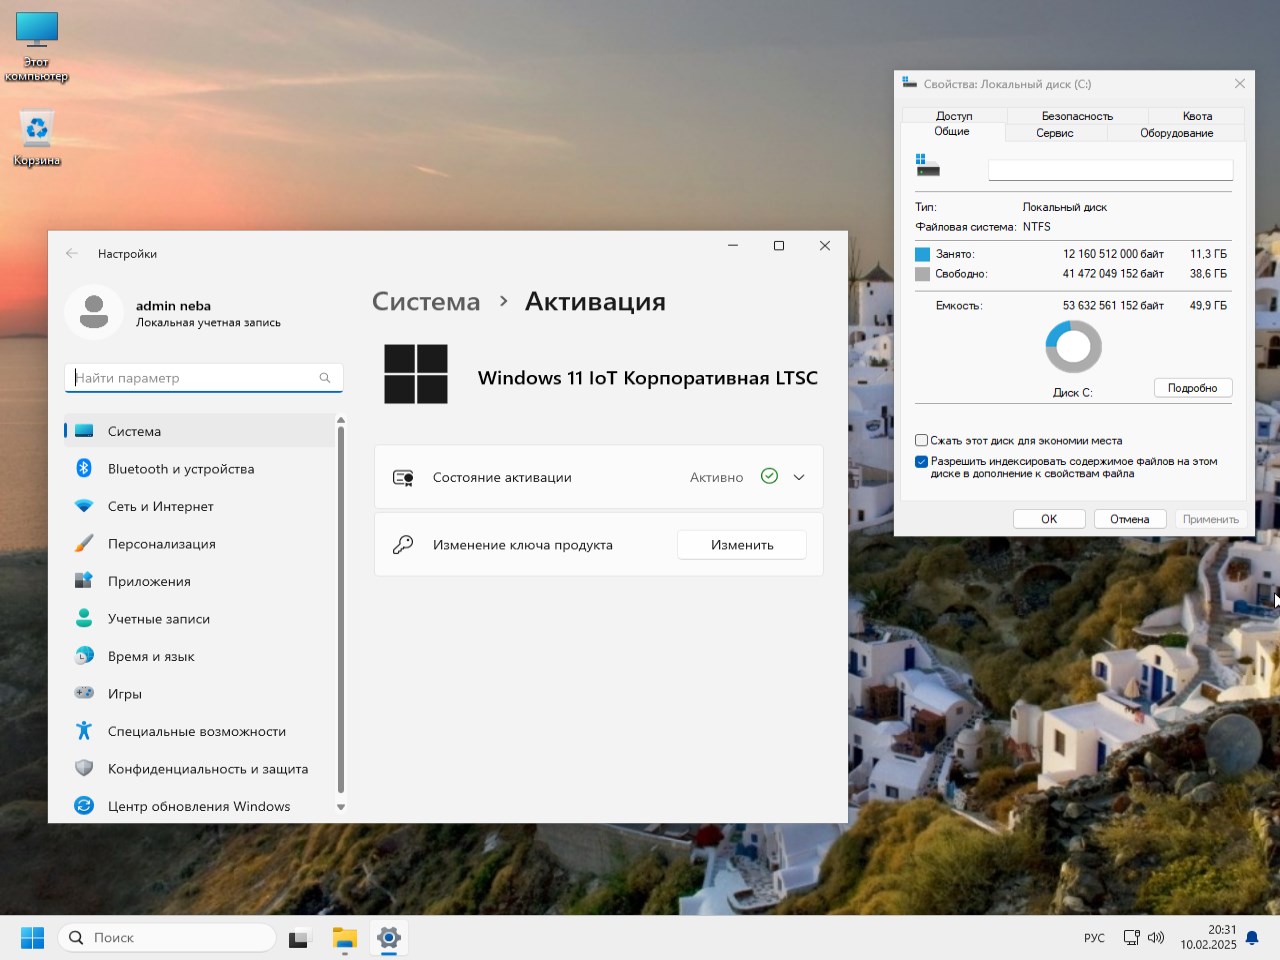Click the admin neba account name

pos(173,306)
